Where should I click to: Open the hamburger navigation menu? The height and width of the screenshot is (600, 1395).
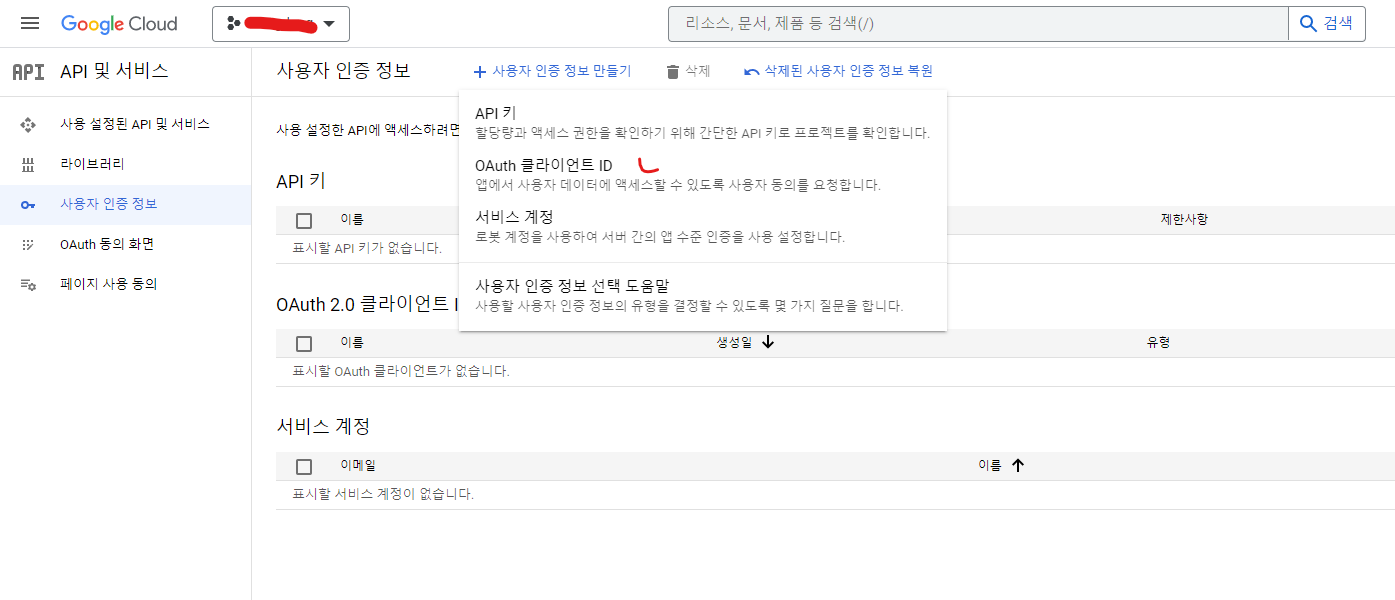tap(30, 23)
